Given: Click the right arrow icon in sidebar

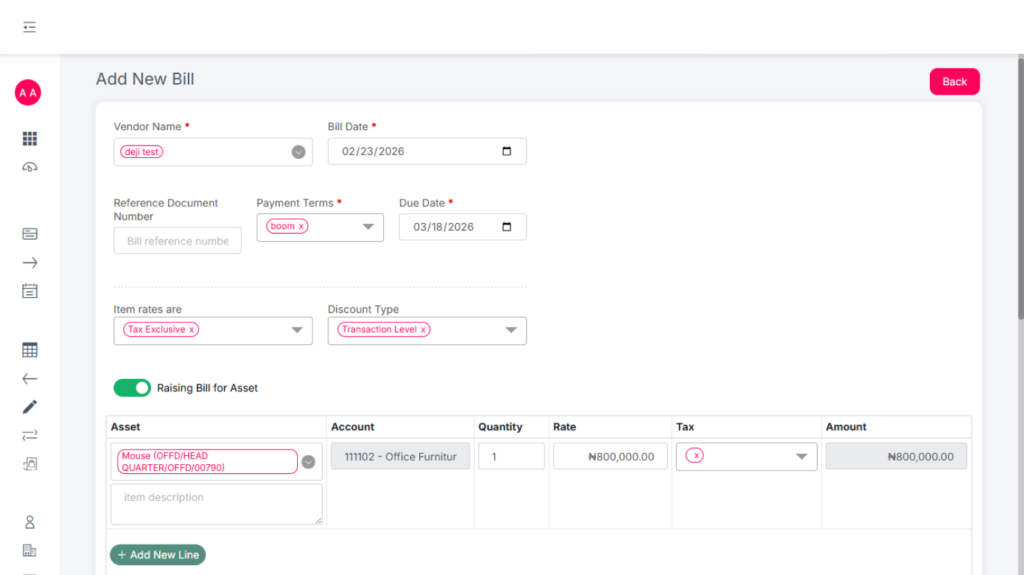Looking at the screenshot, I should coord(30,263).
